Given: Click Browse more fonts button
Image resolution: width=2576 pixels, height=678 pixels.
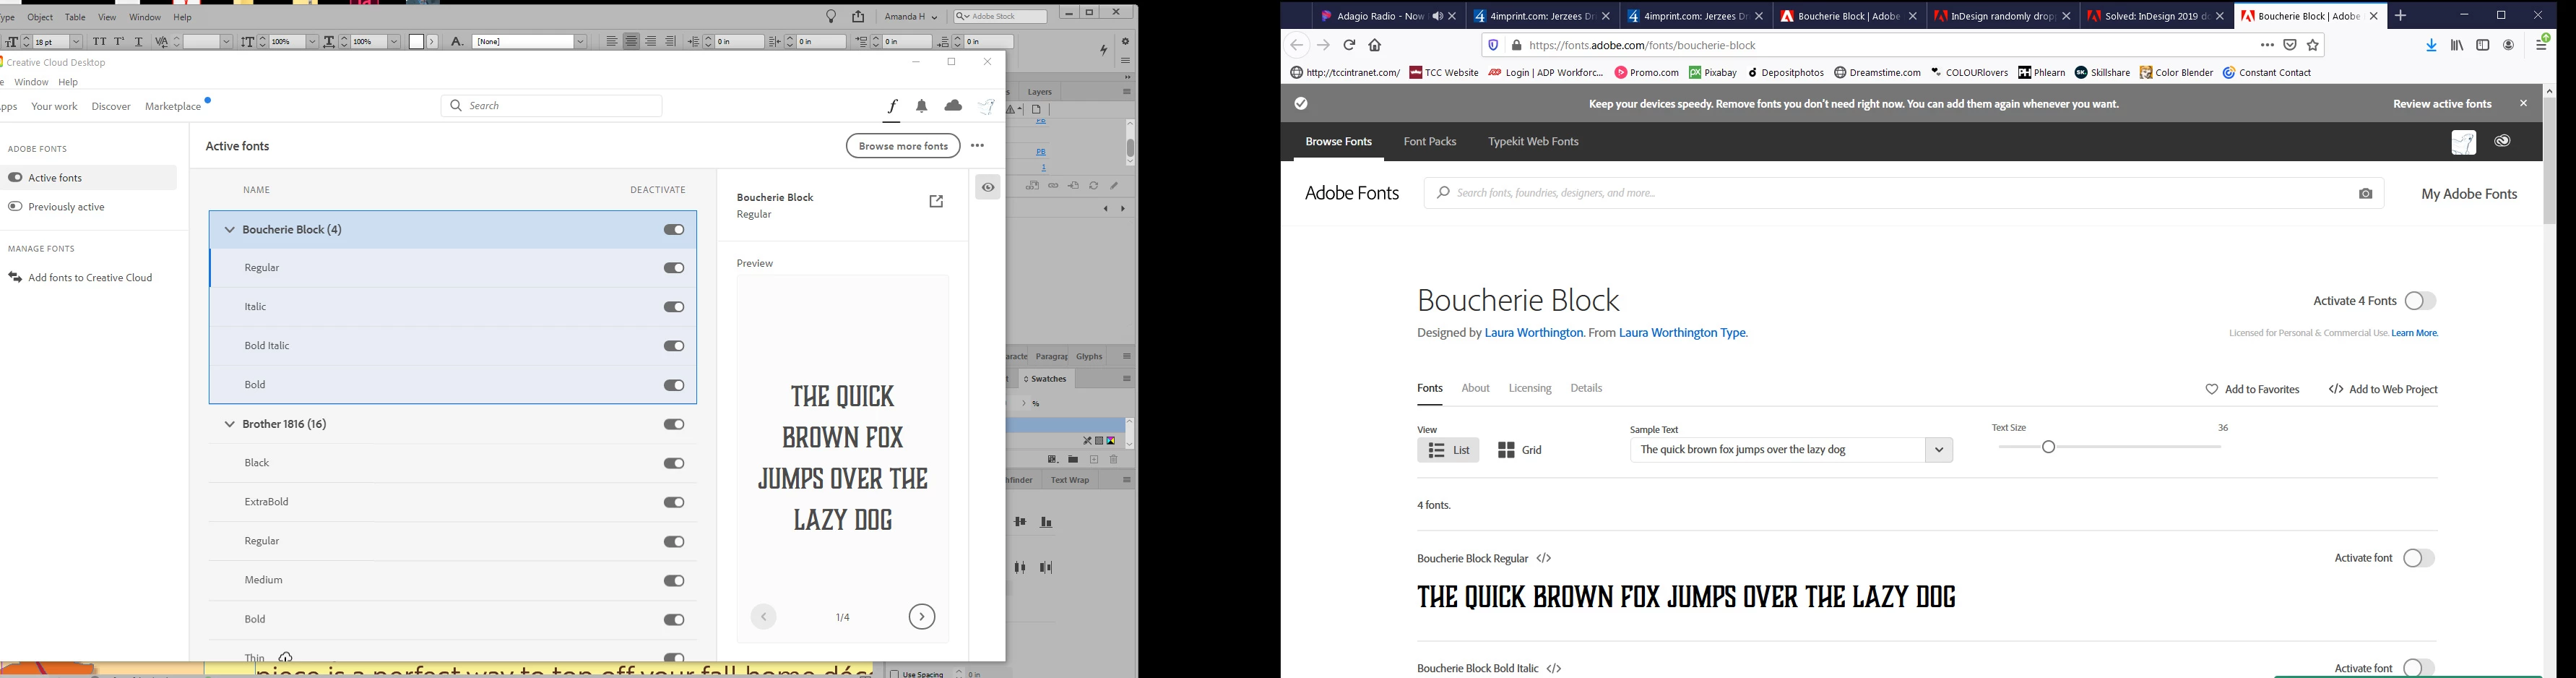Looking at the screenshot, I should tap(903, 146).
